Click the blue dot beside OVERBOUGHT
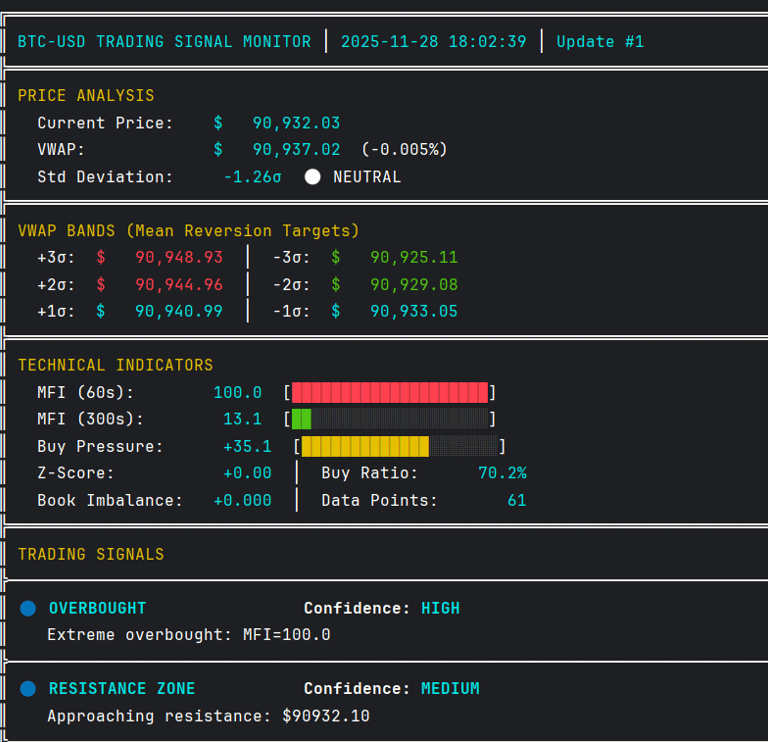The height and width of the screenshot is (742, 768). 28,608
